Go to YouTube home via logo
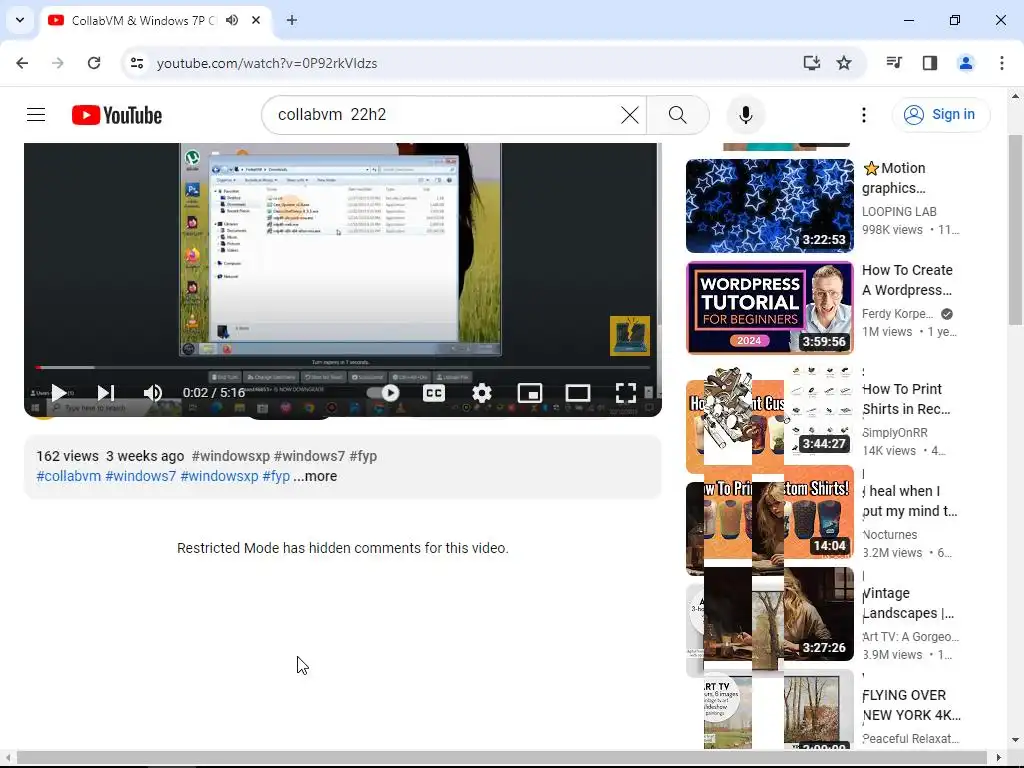Image resolution: width=1024 pixels, height=768 pixels. [x=117, y=115]
